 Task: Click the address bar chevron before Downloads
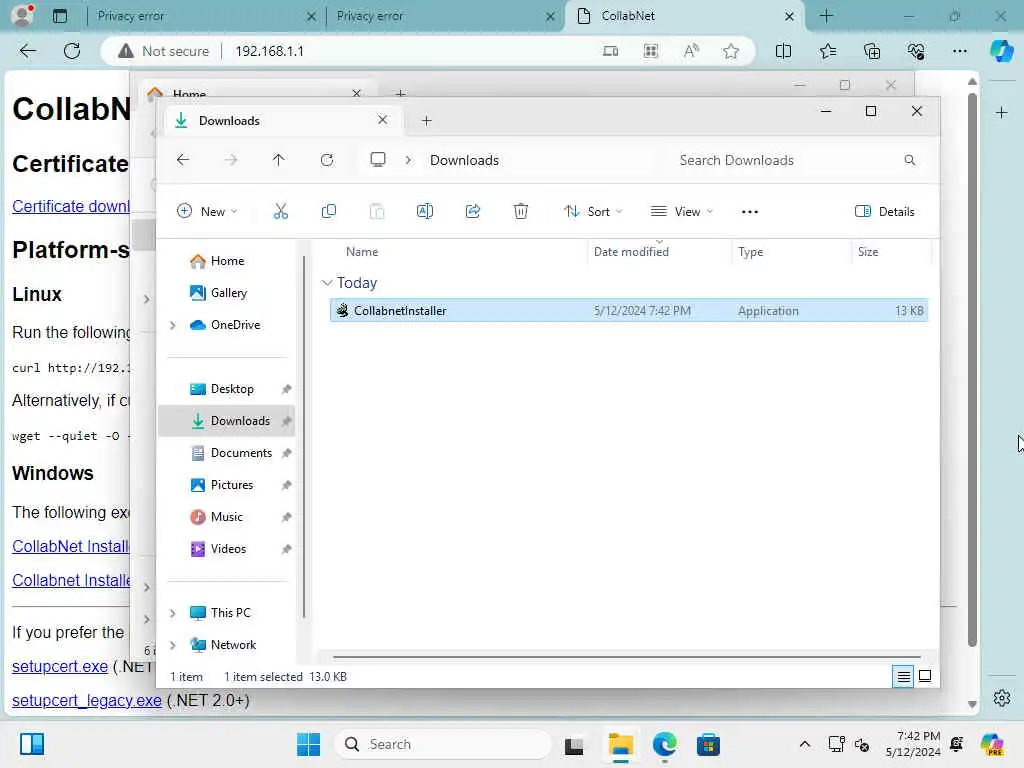pyautogui.click(x=408, y=160)
